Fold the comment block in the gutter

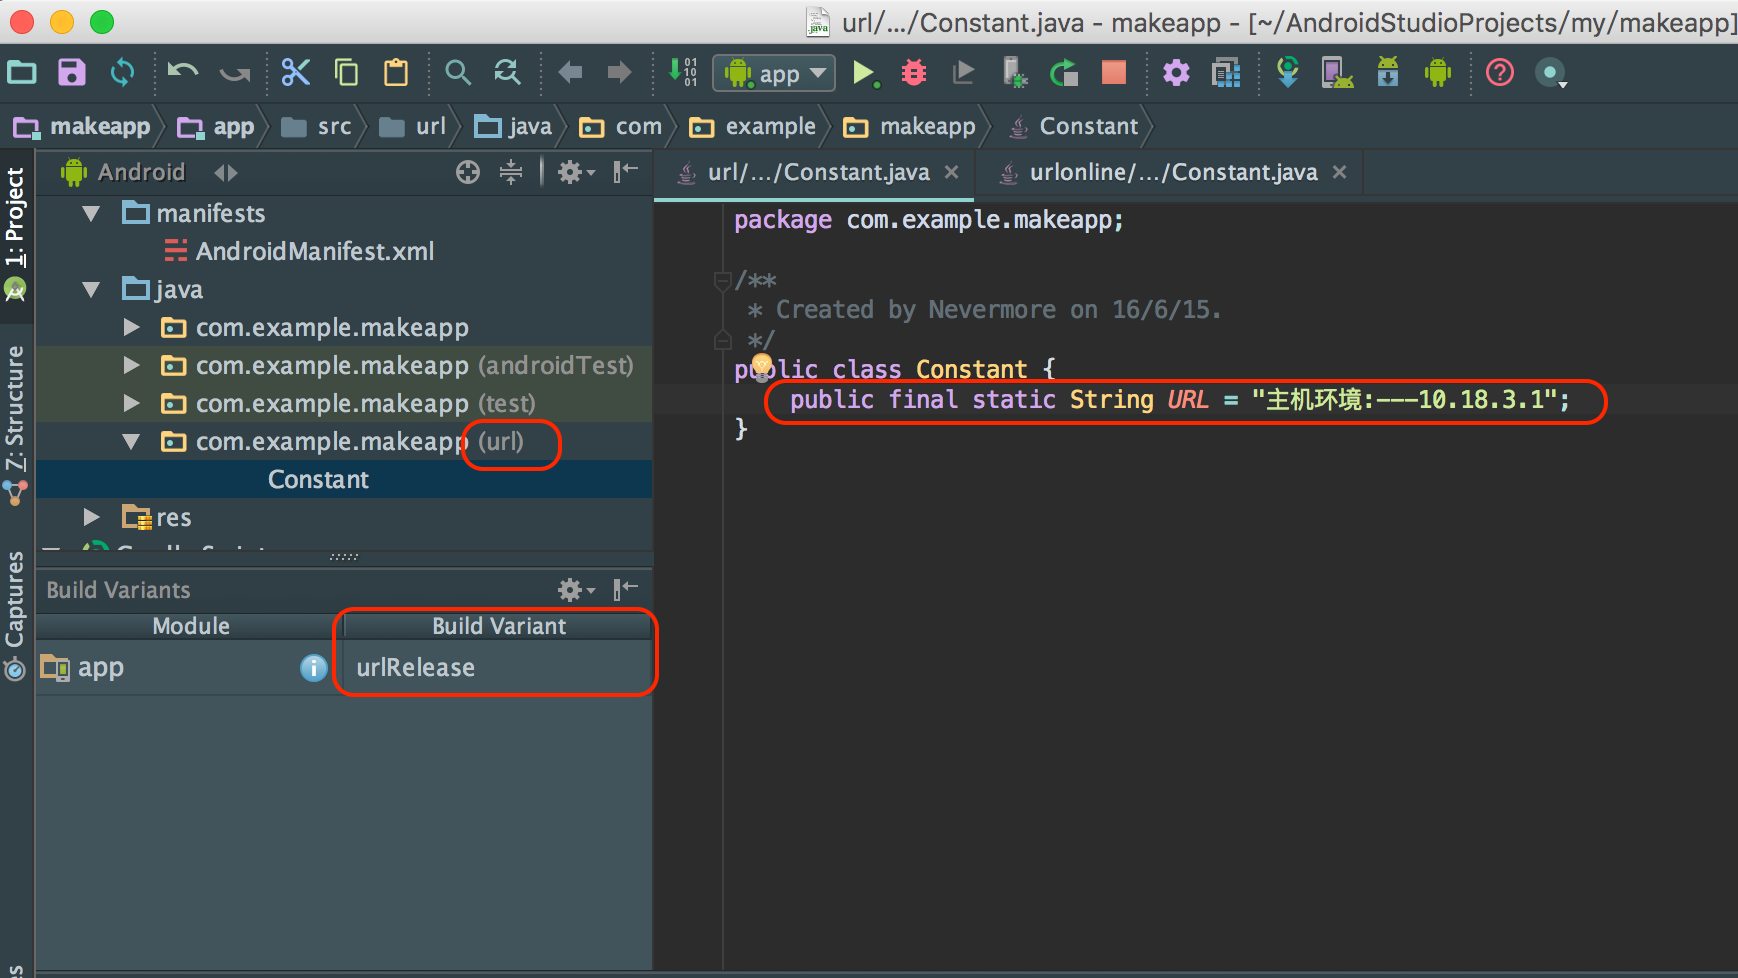722,281
